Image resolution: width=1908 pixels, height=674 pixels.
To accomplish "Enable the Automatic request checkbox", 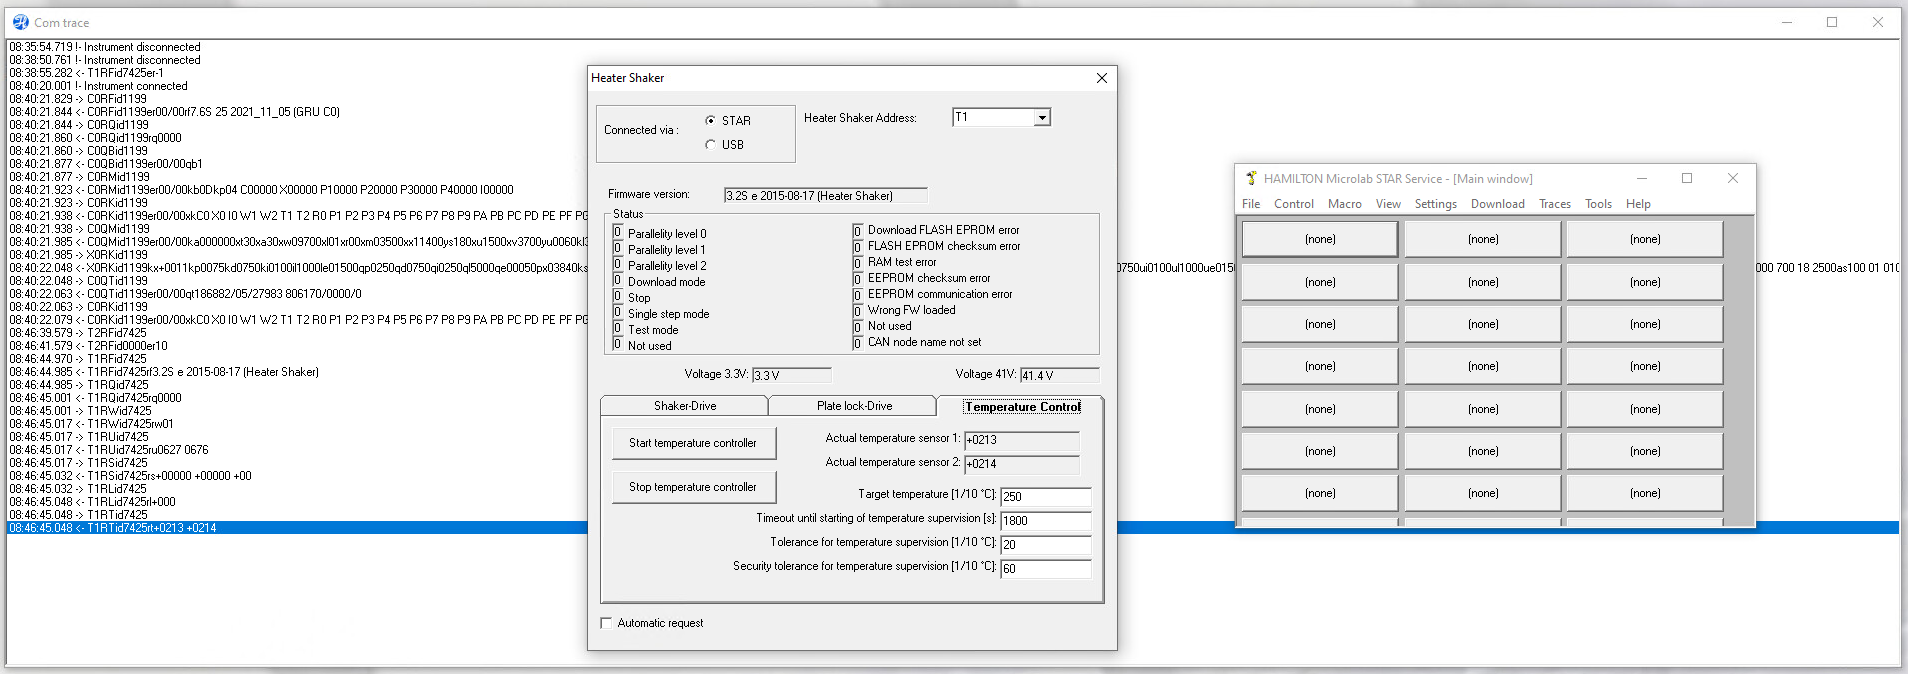I will (607, 623).
